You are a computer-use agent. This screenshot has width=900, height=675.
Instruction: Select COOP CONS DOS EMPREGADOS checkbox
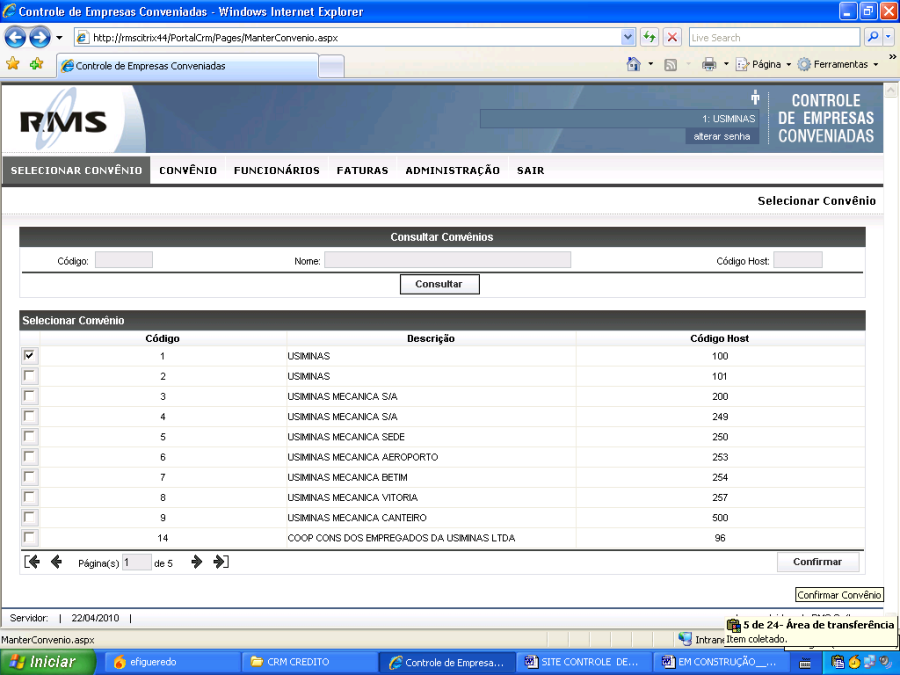point(29,538)
